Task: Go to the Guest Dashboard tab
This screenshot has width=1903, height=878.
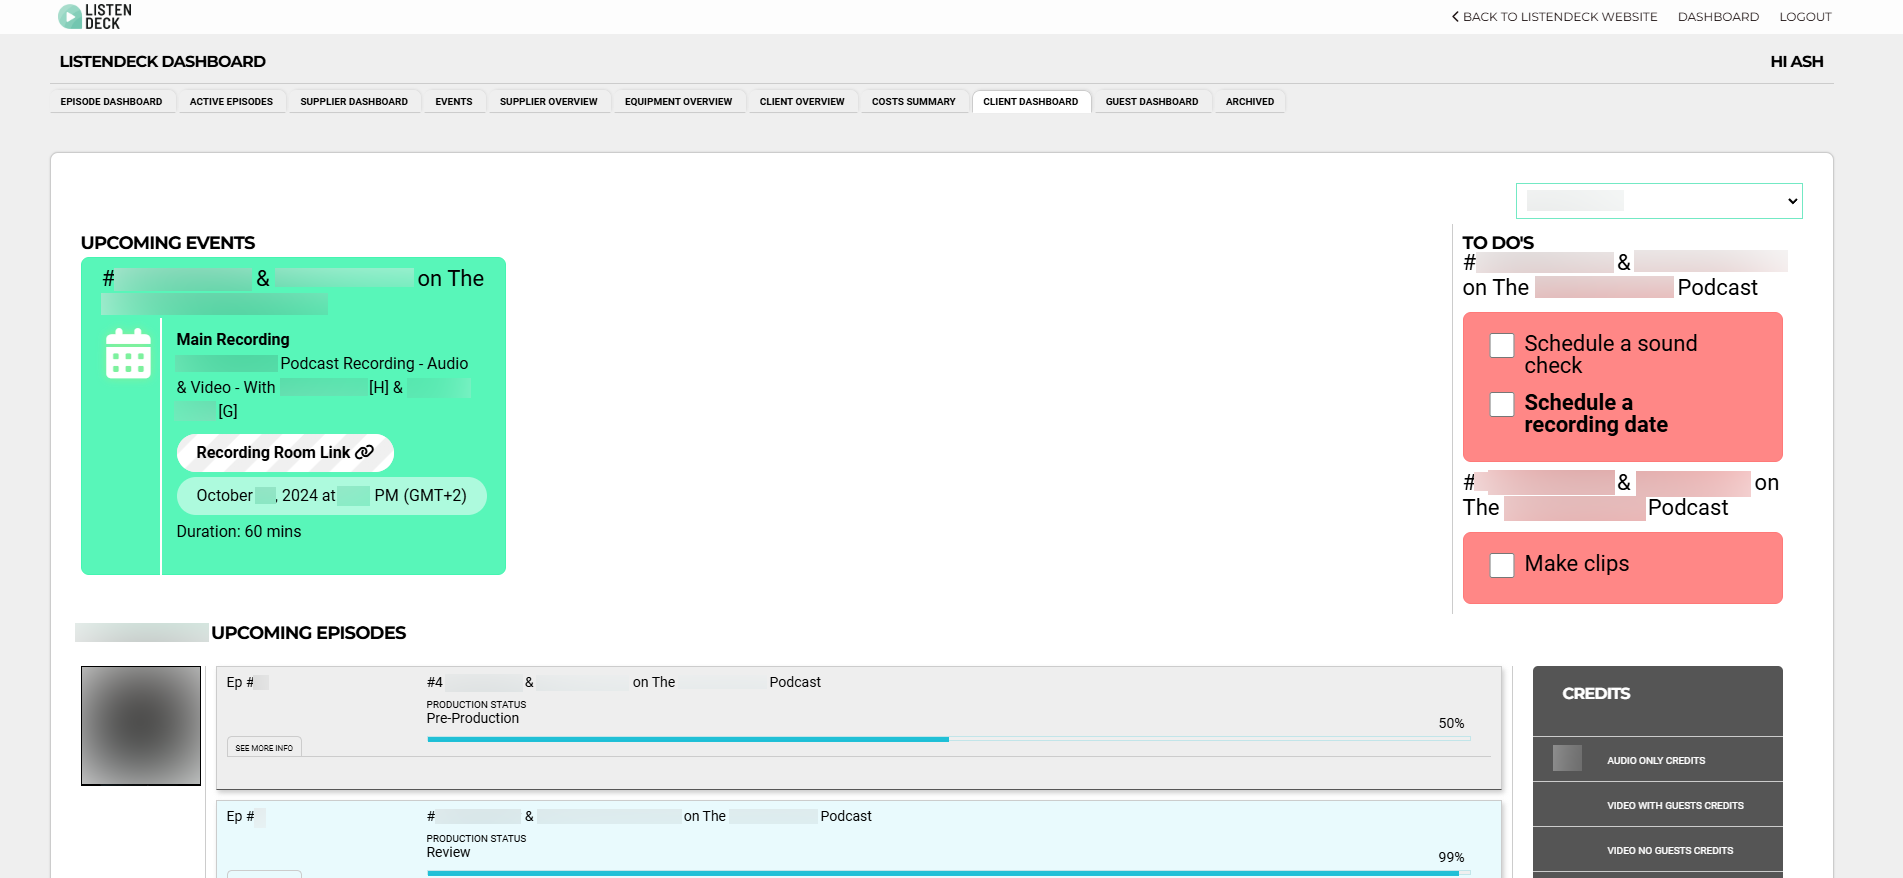Action: pyautogui.click(x=1151, y=102)
